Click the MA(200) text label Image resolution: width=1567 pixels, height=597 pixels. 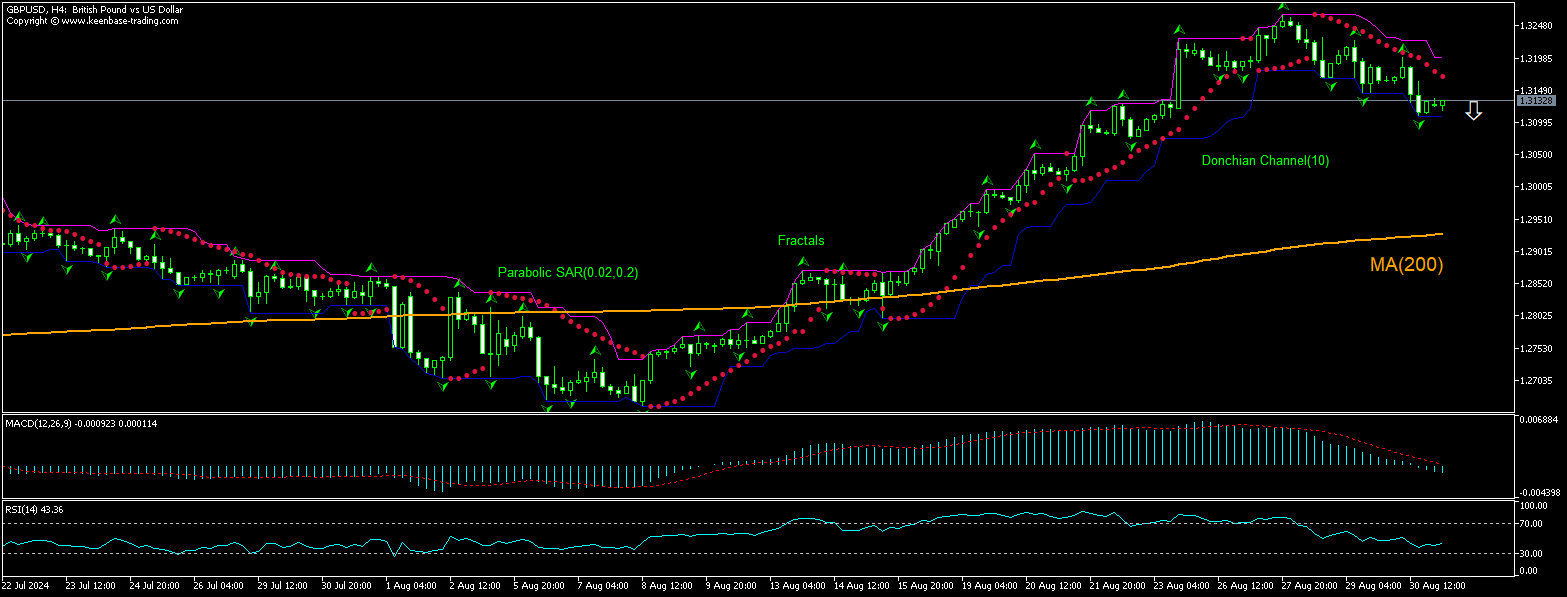pyautogui.click(x=1406, y=264)
